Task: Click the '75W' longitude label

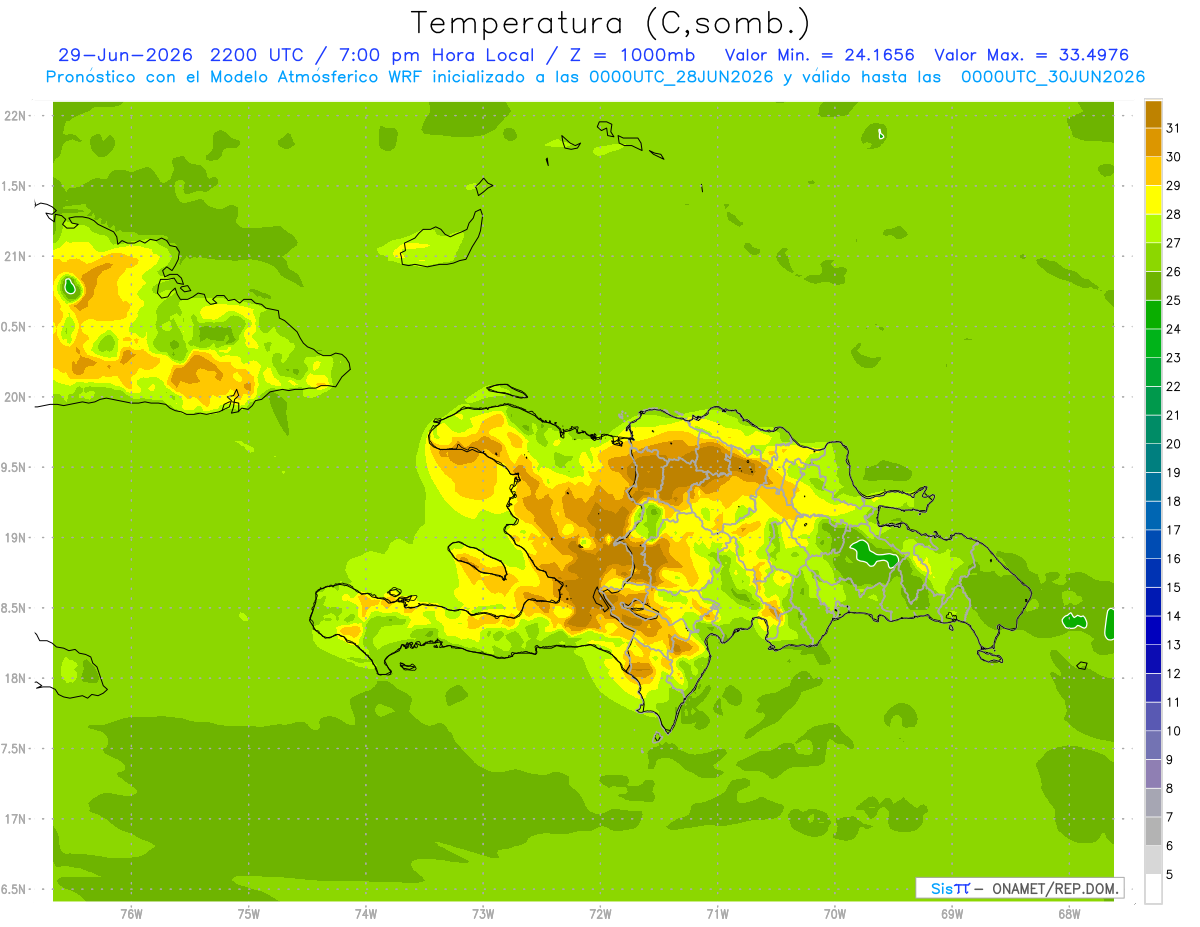Action: [x=249, y=914]
